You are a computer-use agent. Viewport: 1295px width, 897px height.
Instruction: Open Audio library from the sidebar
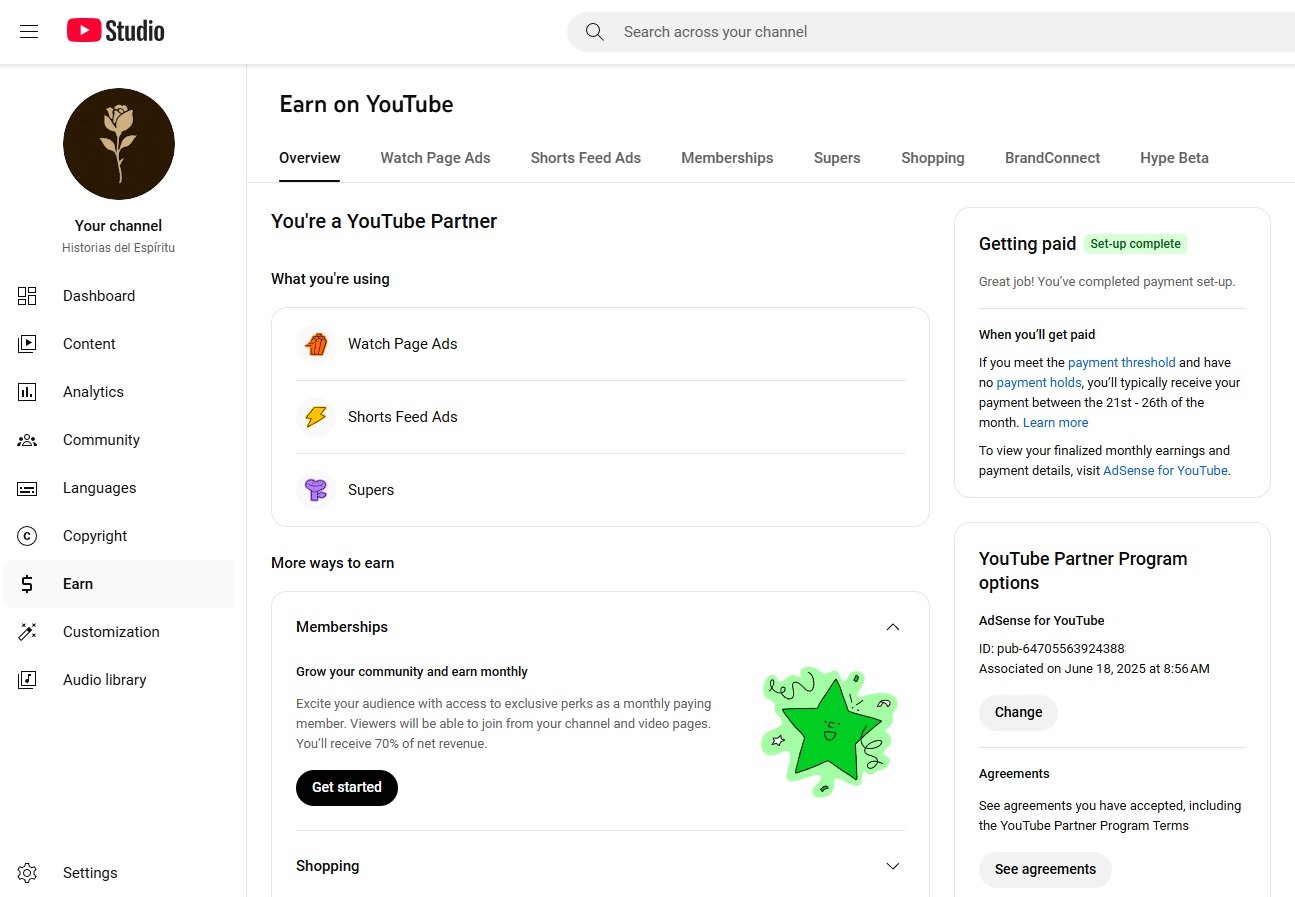coord(118,680)
